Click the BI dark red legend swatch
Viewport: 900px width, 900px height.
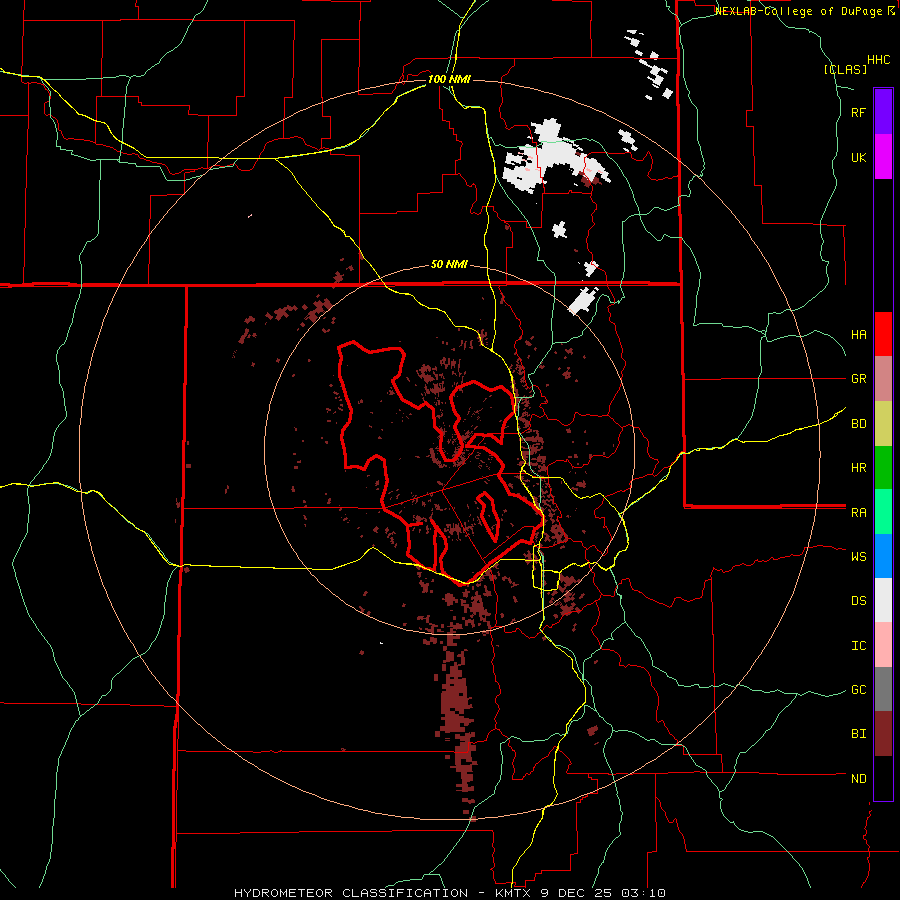tap(883, 734)
